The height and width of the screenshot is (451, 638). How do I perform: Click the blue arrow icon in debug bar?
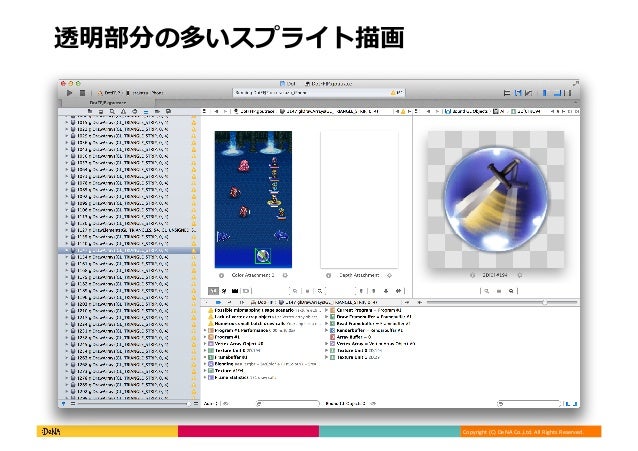click(x=218, y=302)
